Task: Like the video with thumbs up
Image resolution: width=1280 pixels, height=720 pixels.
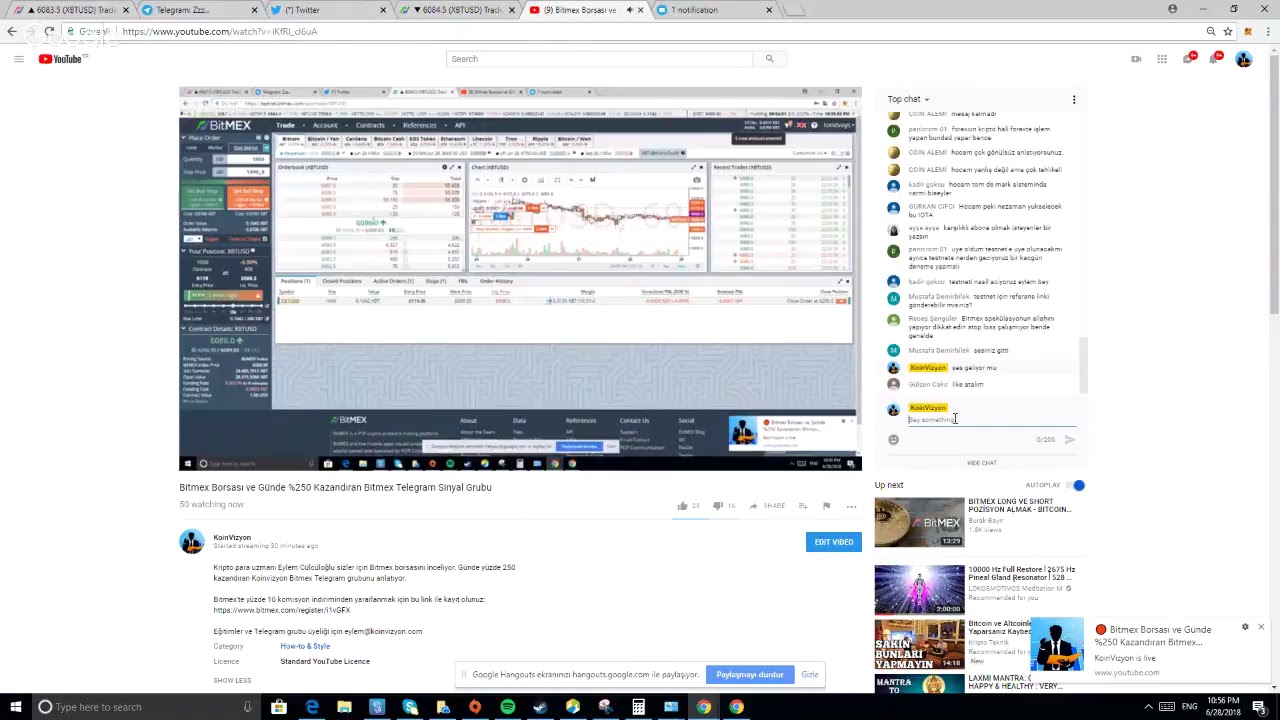Action: (683, 506)
